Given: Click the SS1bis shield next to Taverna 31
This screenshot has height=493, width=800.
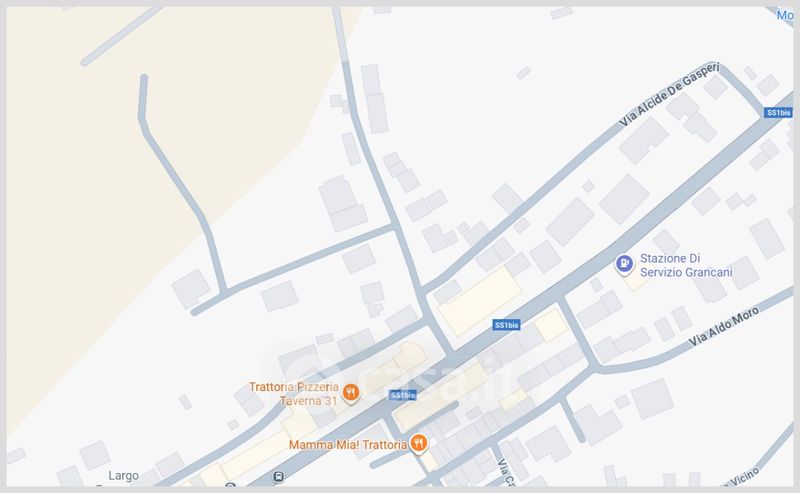Looking at the screenshot, I should 403,395.
